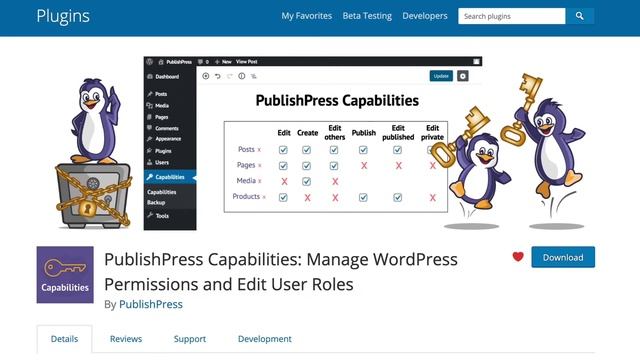Open the Details tab
The width and height of the screenshot is (640, 360).
(x=64, y=339)
